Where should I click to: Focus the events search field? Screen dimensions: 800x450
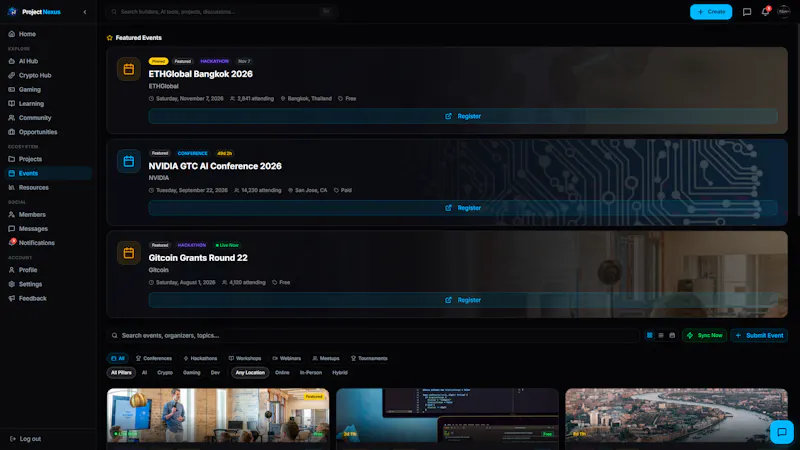(x=373, y=336)
